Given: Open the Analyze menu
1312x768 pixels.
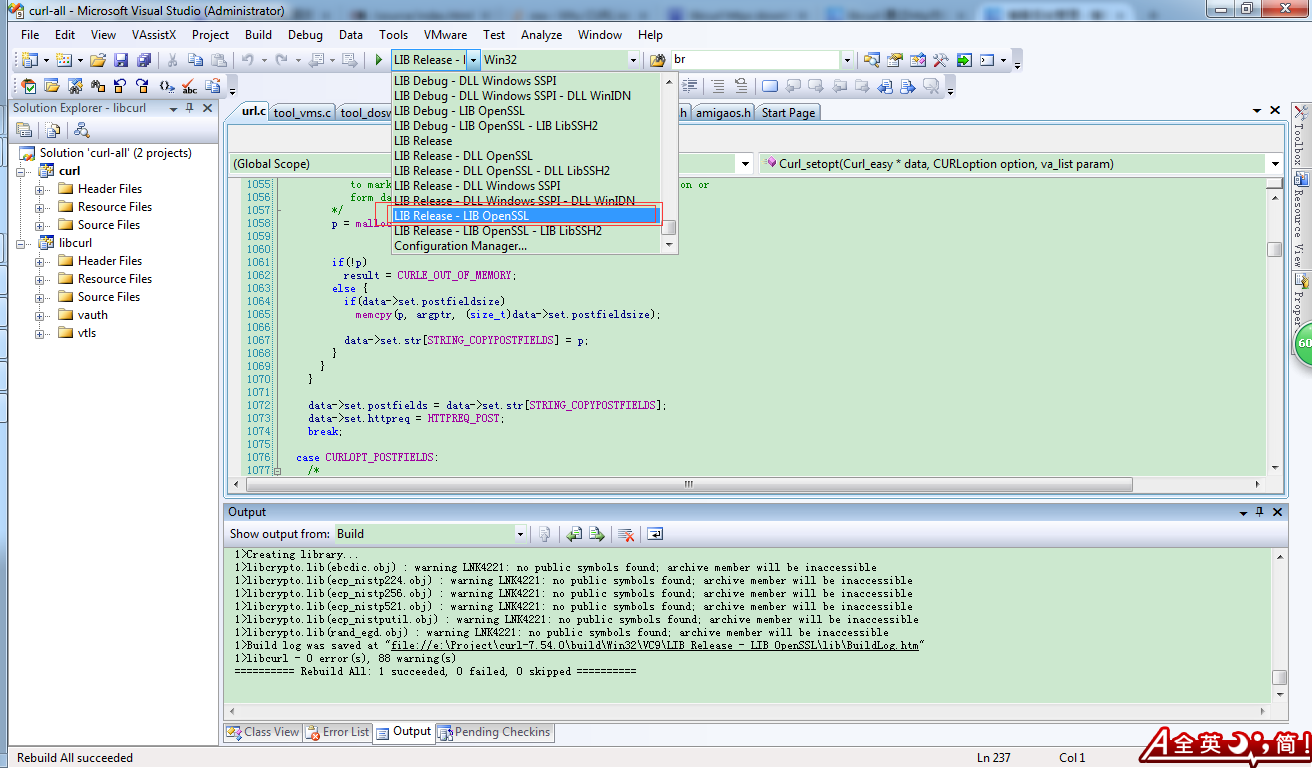Looking at the screenshot, I should coord(541,34).
